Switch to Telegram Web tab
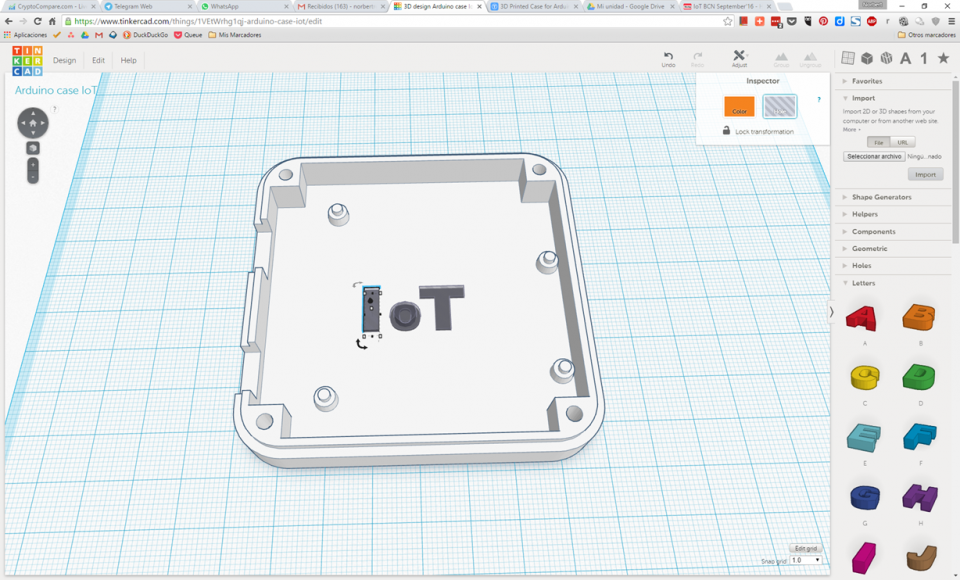Image resolution: width=960 pixels, height=580 pixels. 146,7
